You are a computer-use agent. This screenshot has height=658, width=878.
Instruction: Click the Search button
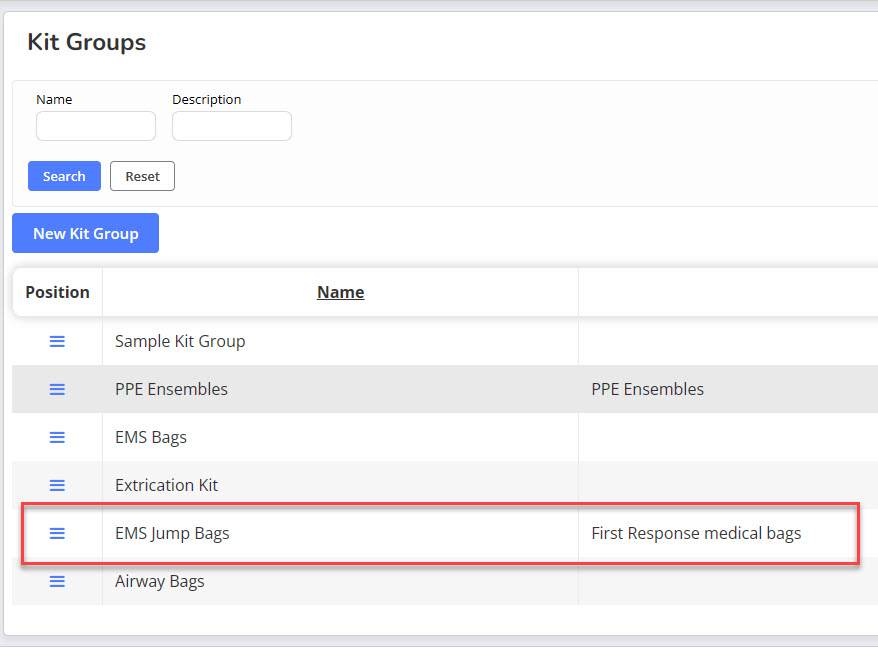click(x=64, y=176)
